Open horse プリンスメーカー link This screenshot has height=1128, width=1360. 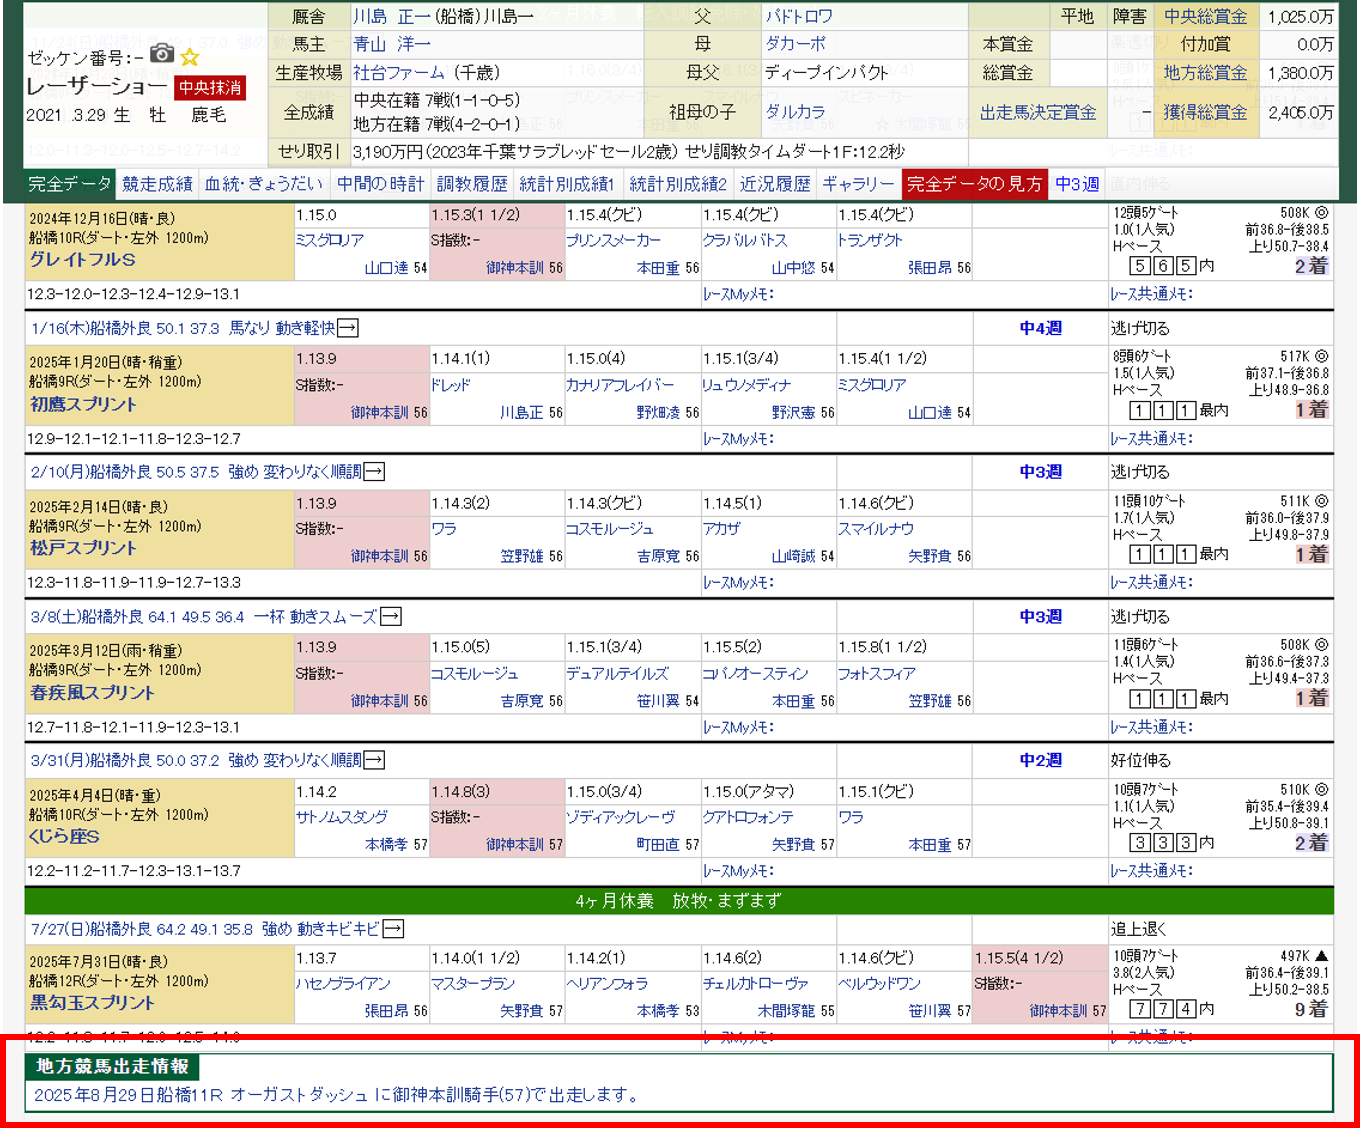point(614,241)
